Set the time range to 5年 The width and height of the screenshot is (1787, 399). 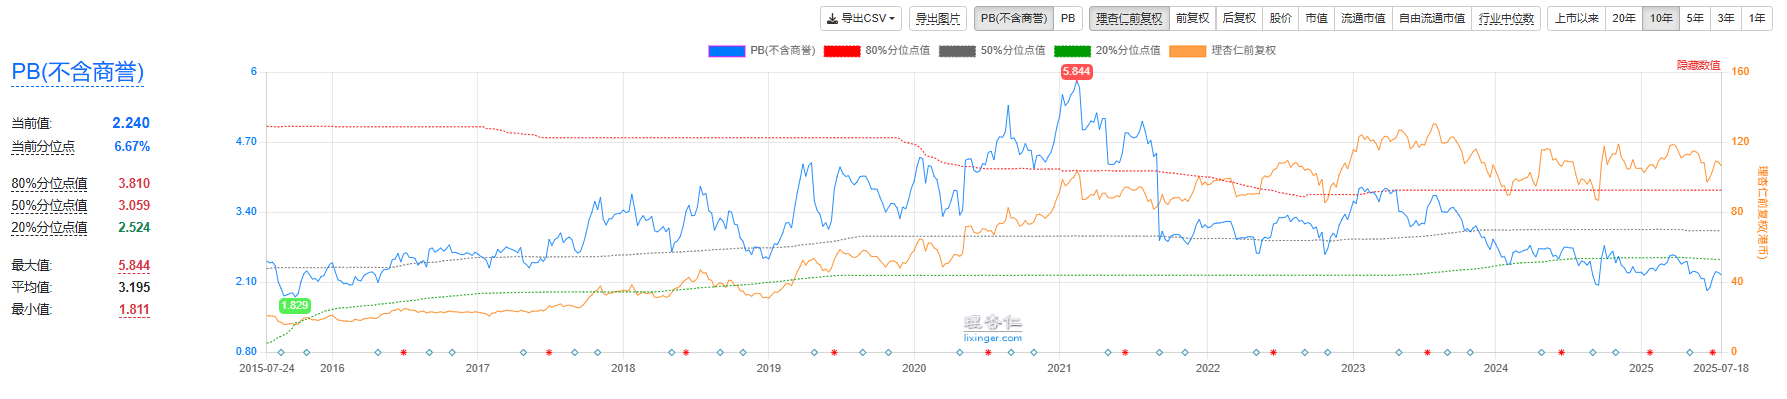click(x=1695, y=18)
